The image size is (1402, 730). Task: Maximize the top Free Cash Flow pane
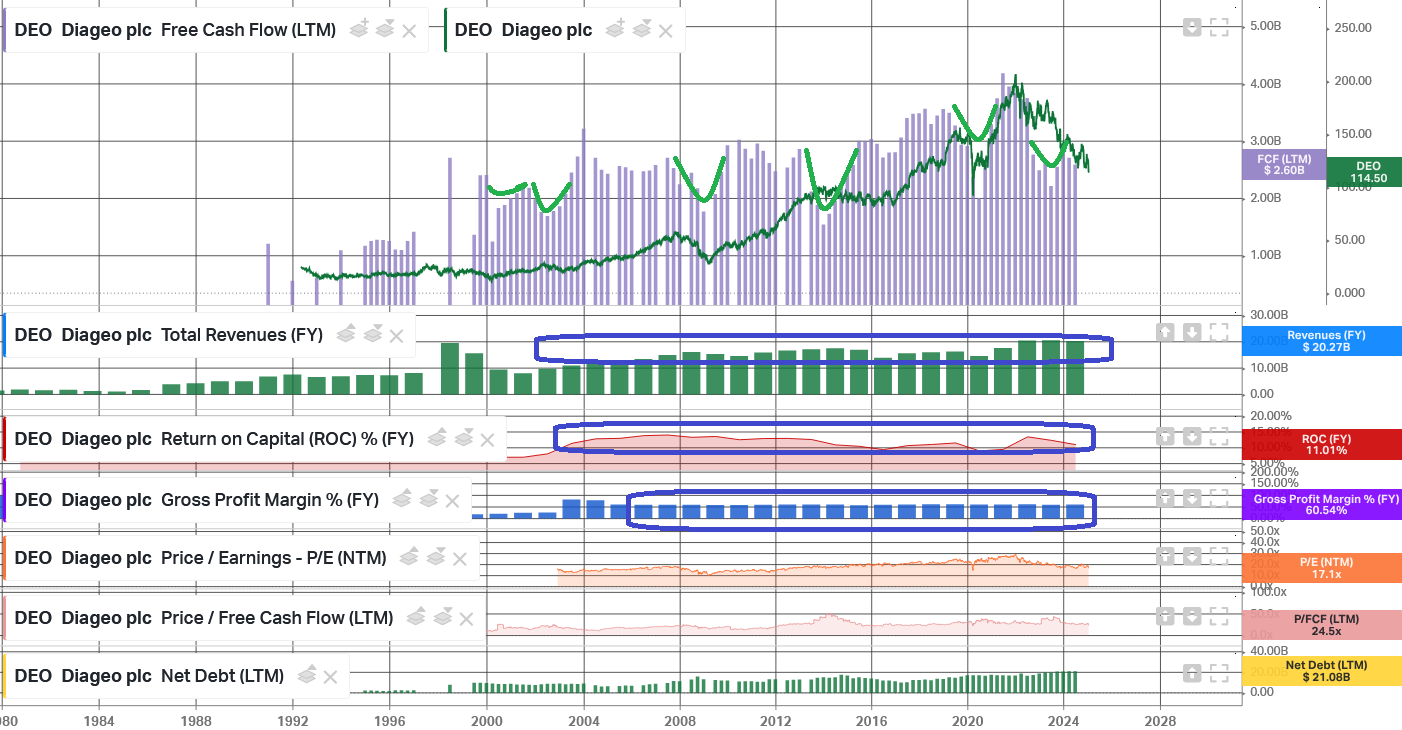(1219, 28)
